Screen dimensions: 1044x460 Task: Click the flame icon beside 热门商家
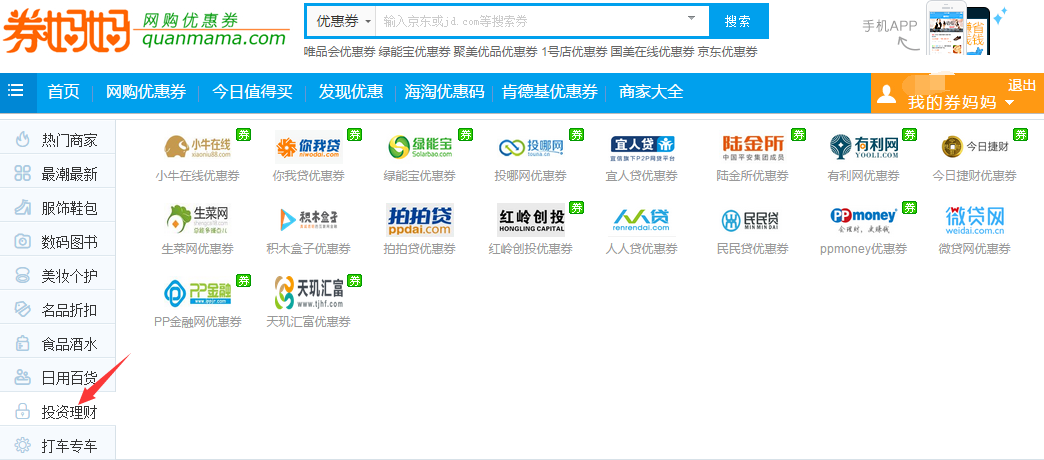pyautogui.click(x=23, y=140)
